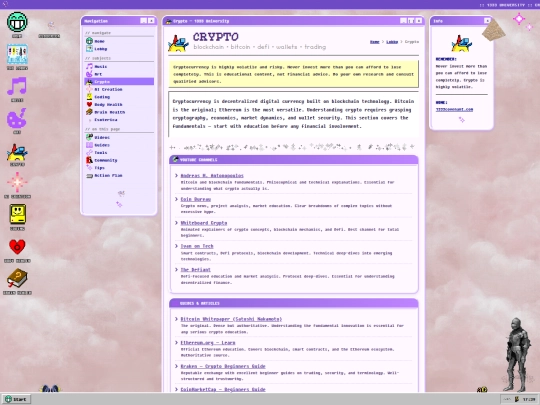Click the Lobby breadcrumb link

click(392, 42)
